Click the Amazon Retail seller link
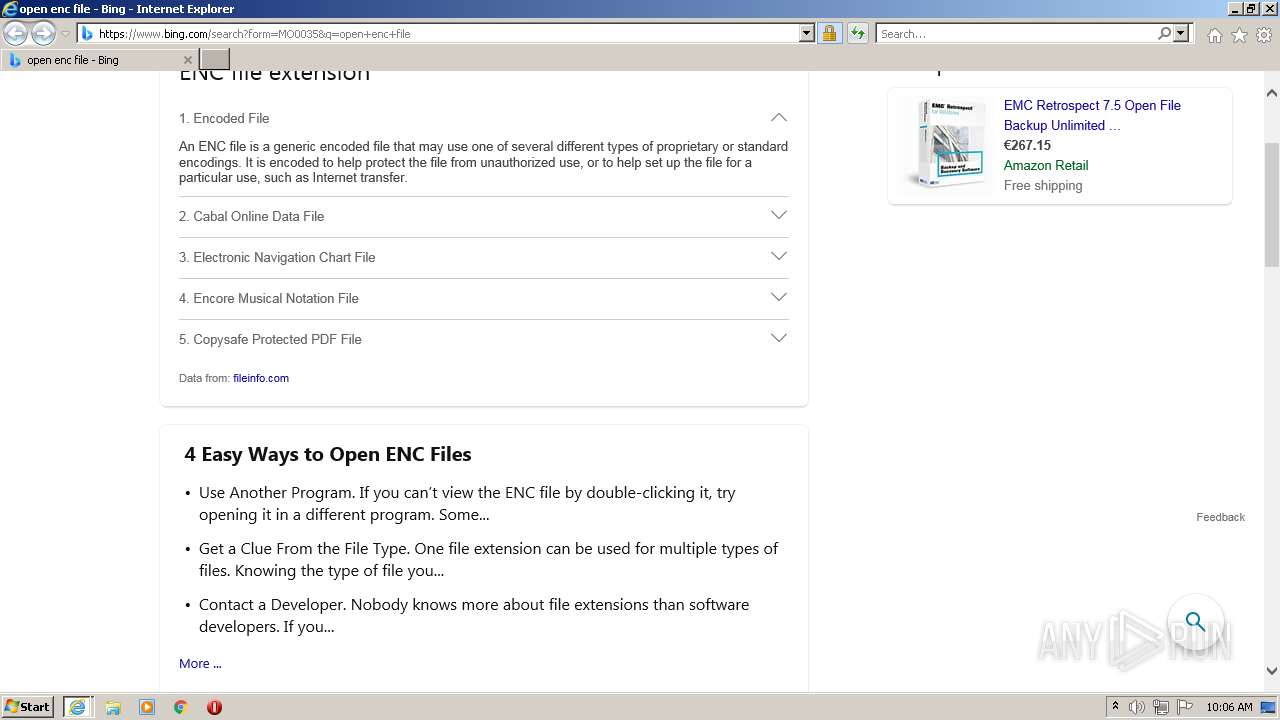Image resolution: width=1280 pixels, height=720 pixels. (1046, 165)
